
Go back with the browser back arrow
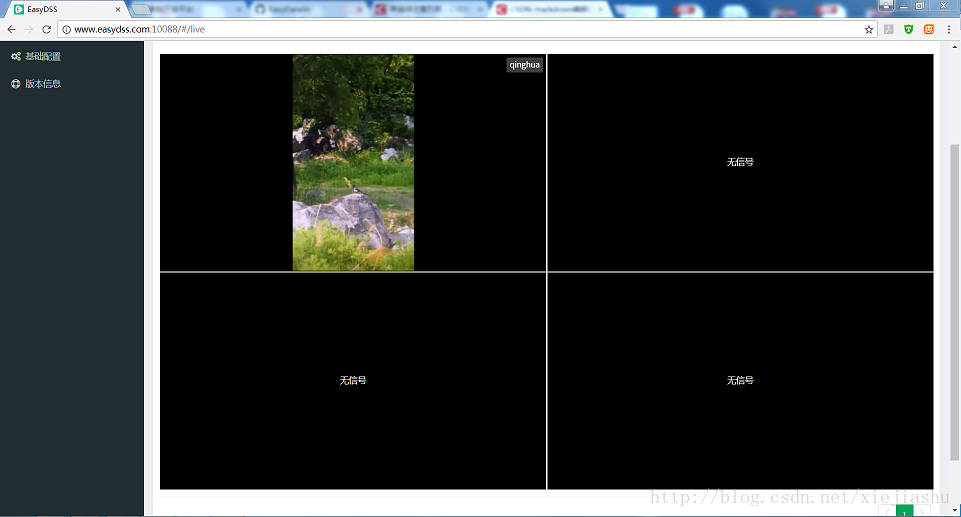pos(12,29)
